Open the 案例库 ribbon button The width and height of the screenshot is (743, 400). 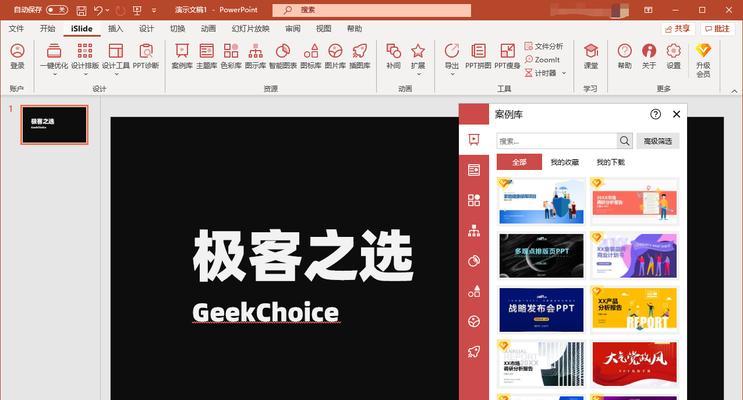point(182,56)
